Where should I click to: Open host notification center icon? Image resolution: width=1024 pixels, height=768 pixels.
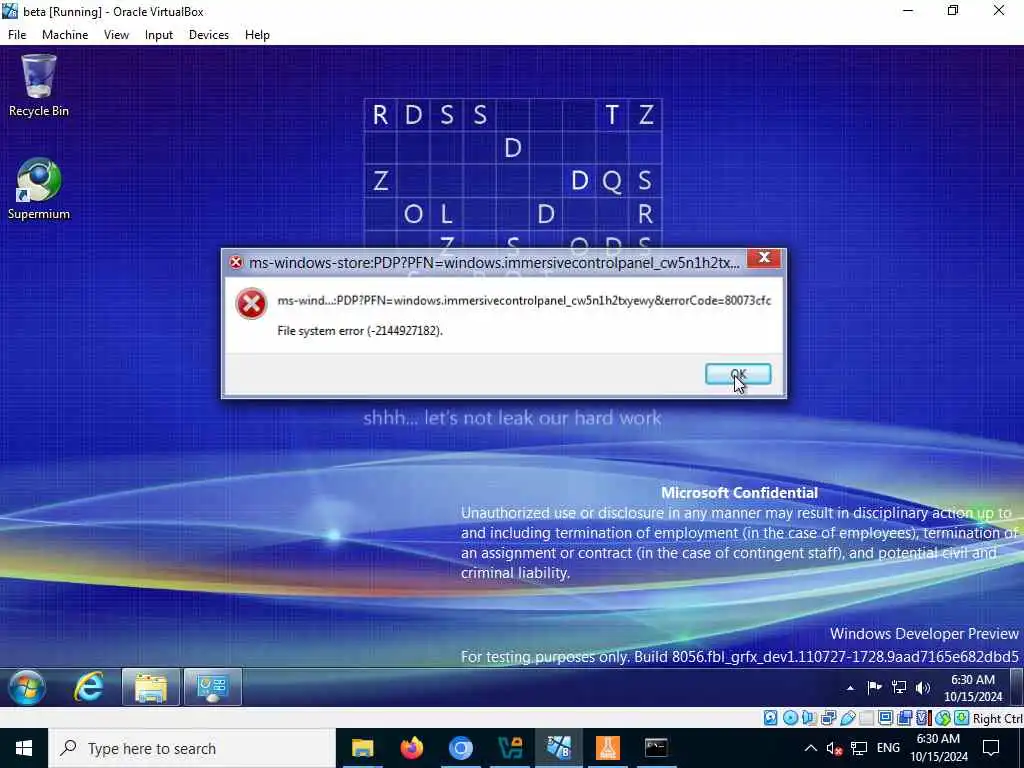(x=991, y=748)
